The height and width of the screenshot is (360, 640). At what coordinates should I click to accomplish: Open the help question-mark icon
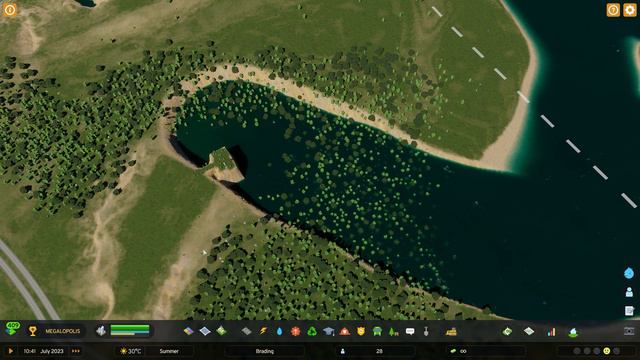[x=613, y=10]
